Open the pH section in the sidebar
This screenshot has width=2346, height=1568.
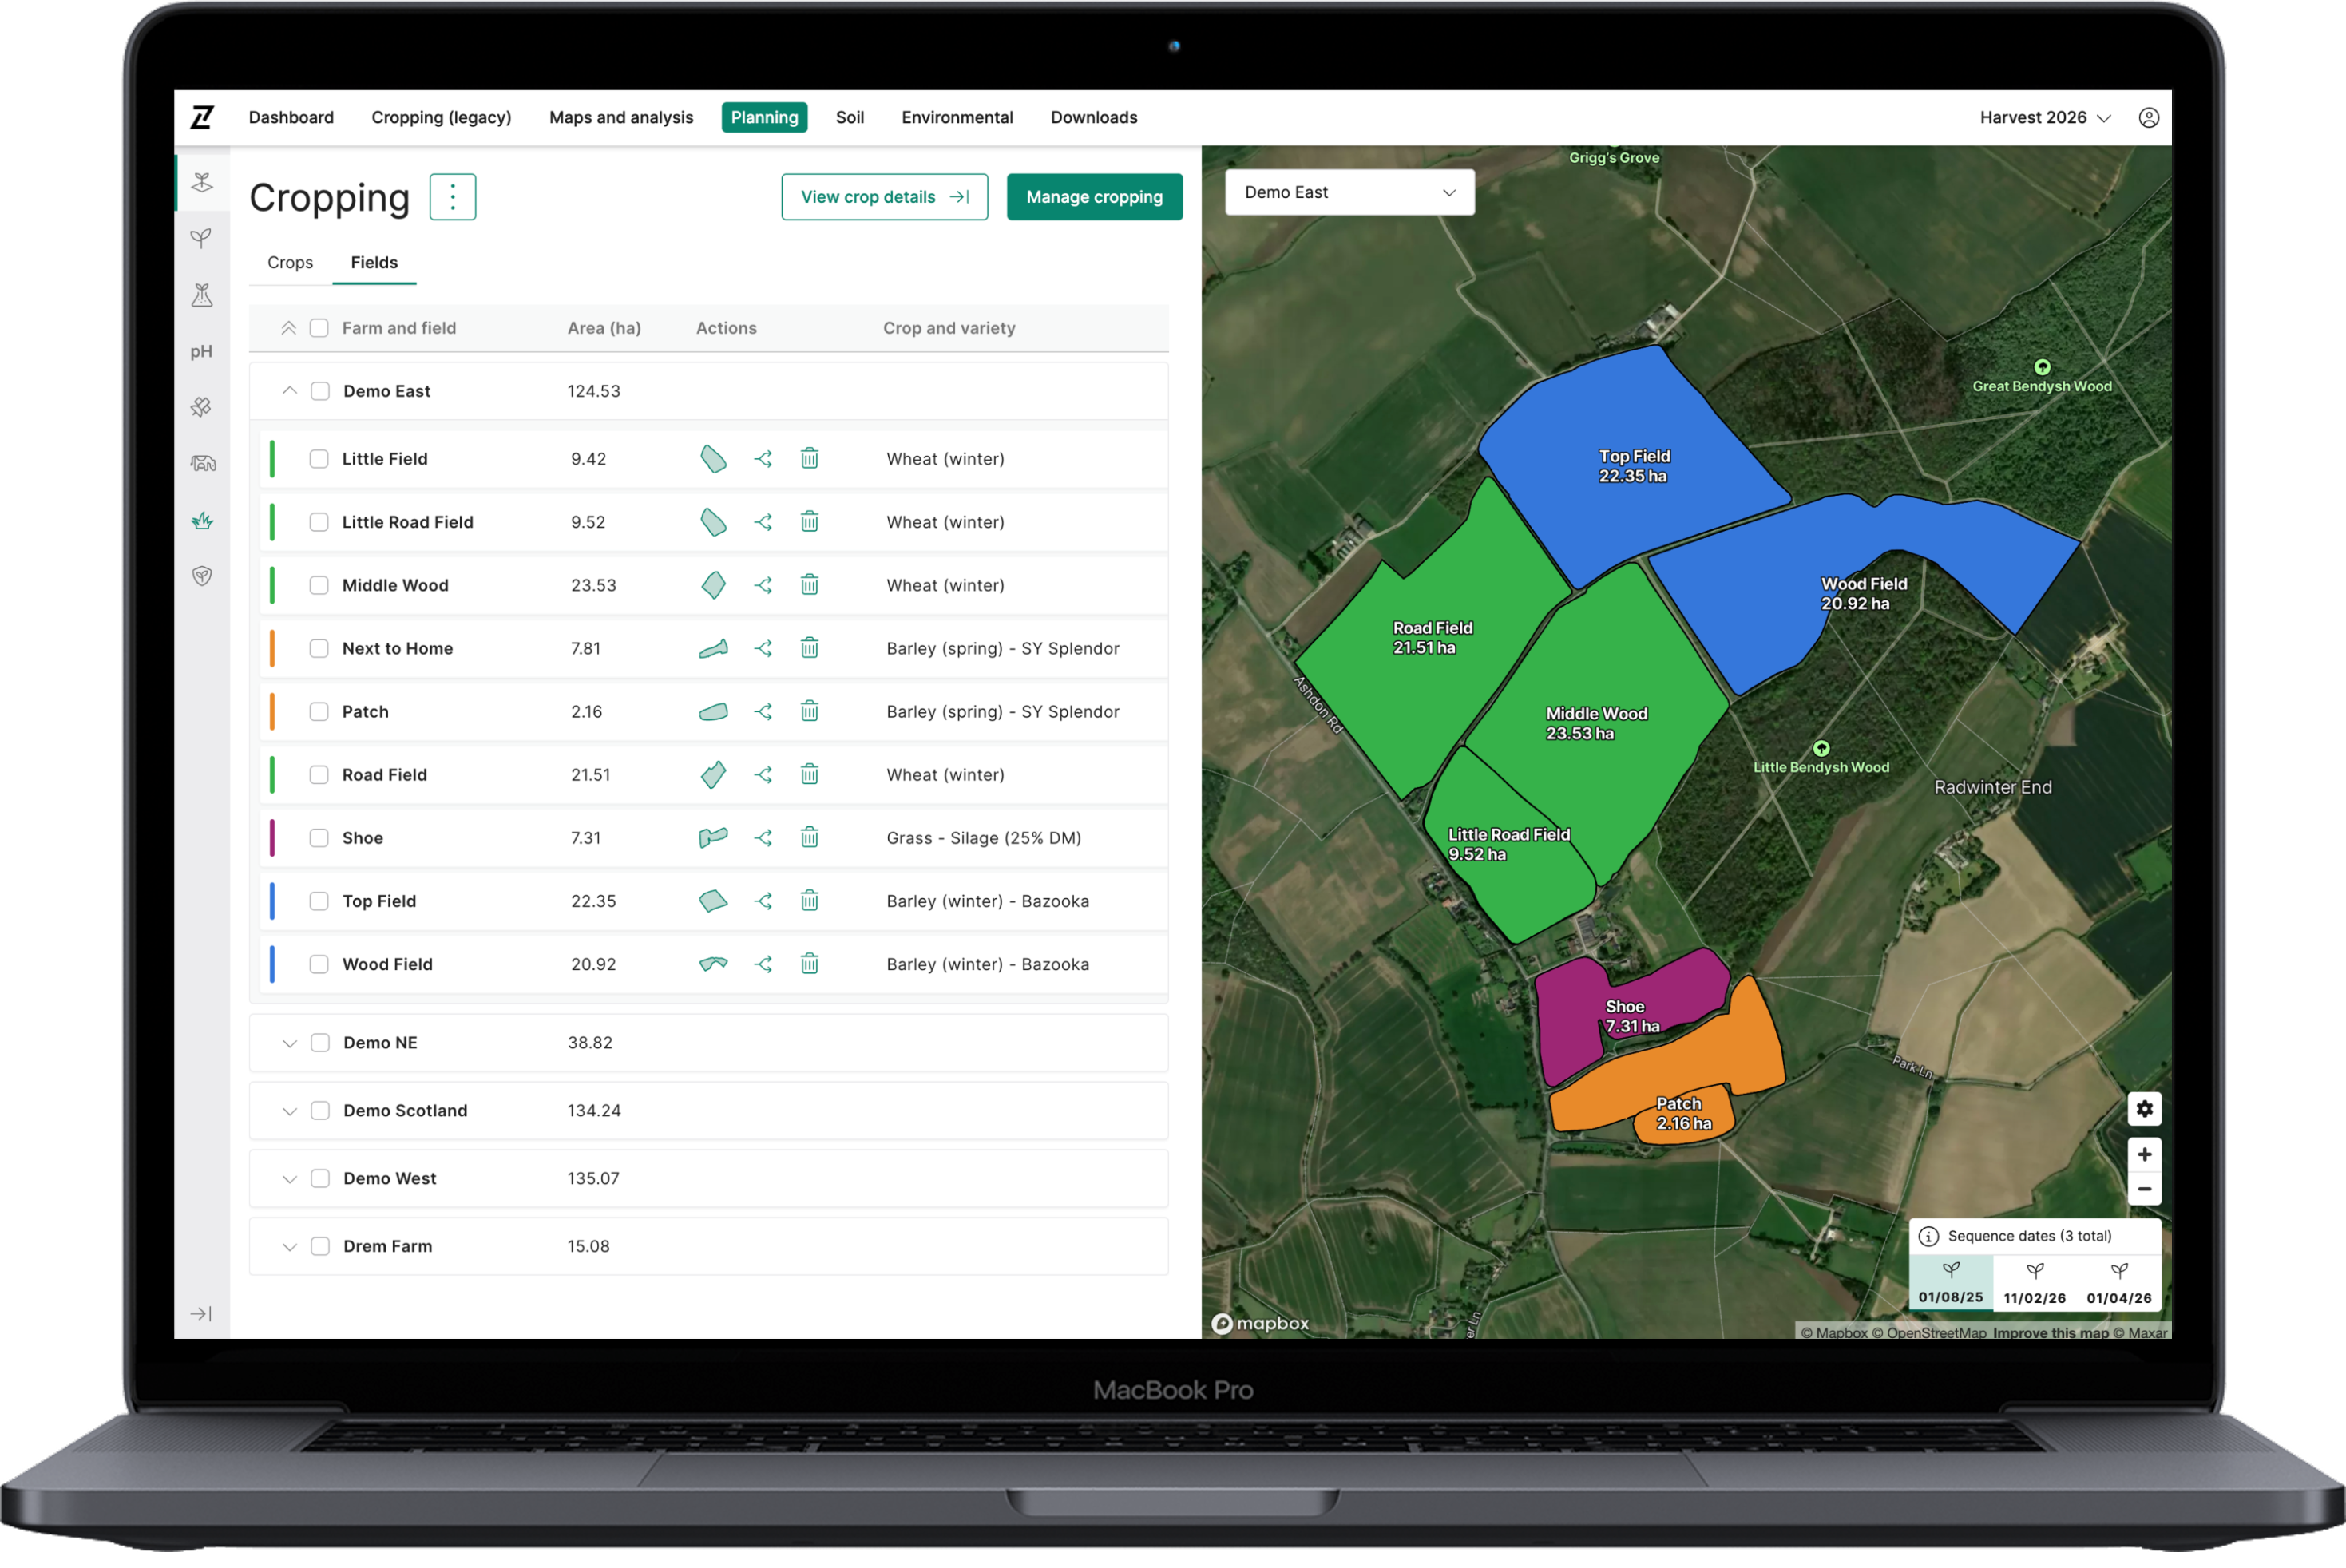coord(202,351)
